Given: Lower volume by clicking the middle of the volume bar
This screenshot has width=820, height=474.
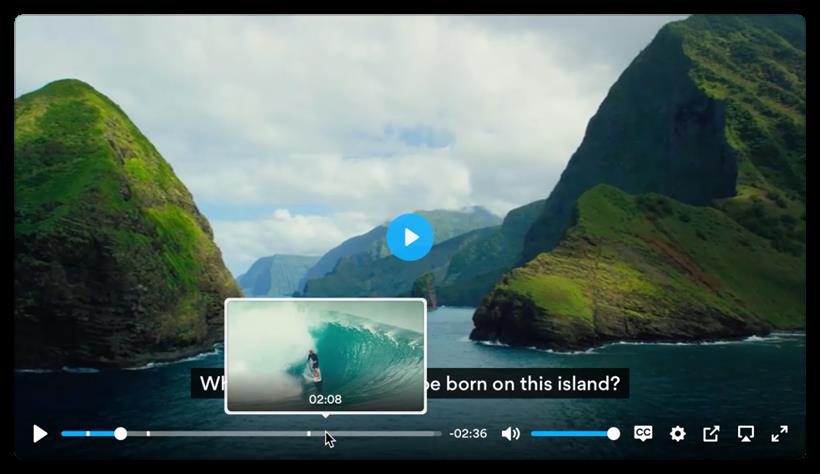Looking at the screenshot, I should pos(572,434).
